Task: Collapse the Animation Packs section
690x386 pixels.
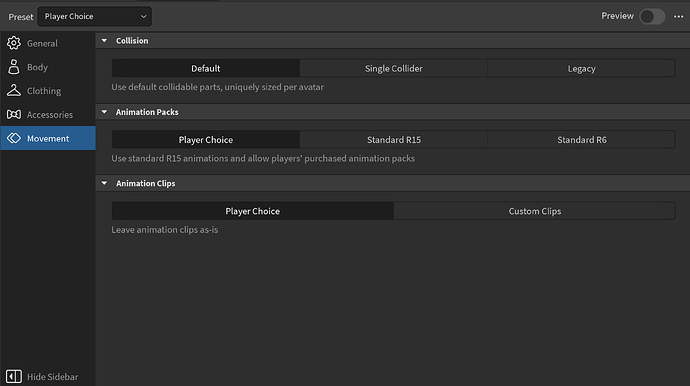Action: tap(104, 112)
